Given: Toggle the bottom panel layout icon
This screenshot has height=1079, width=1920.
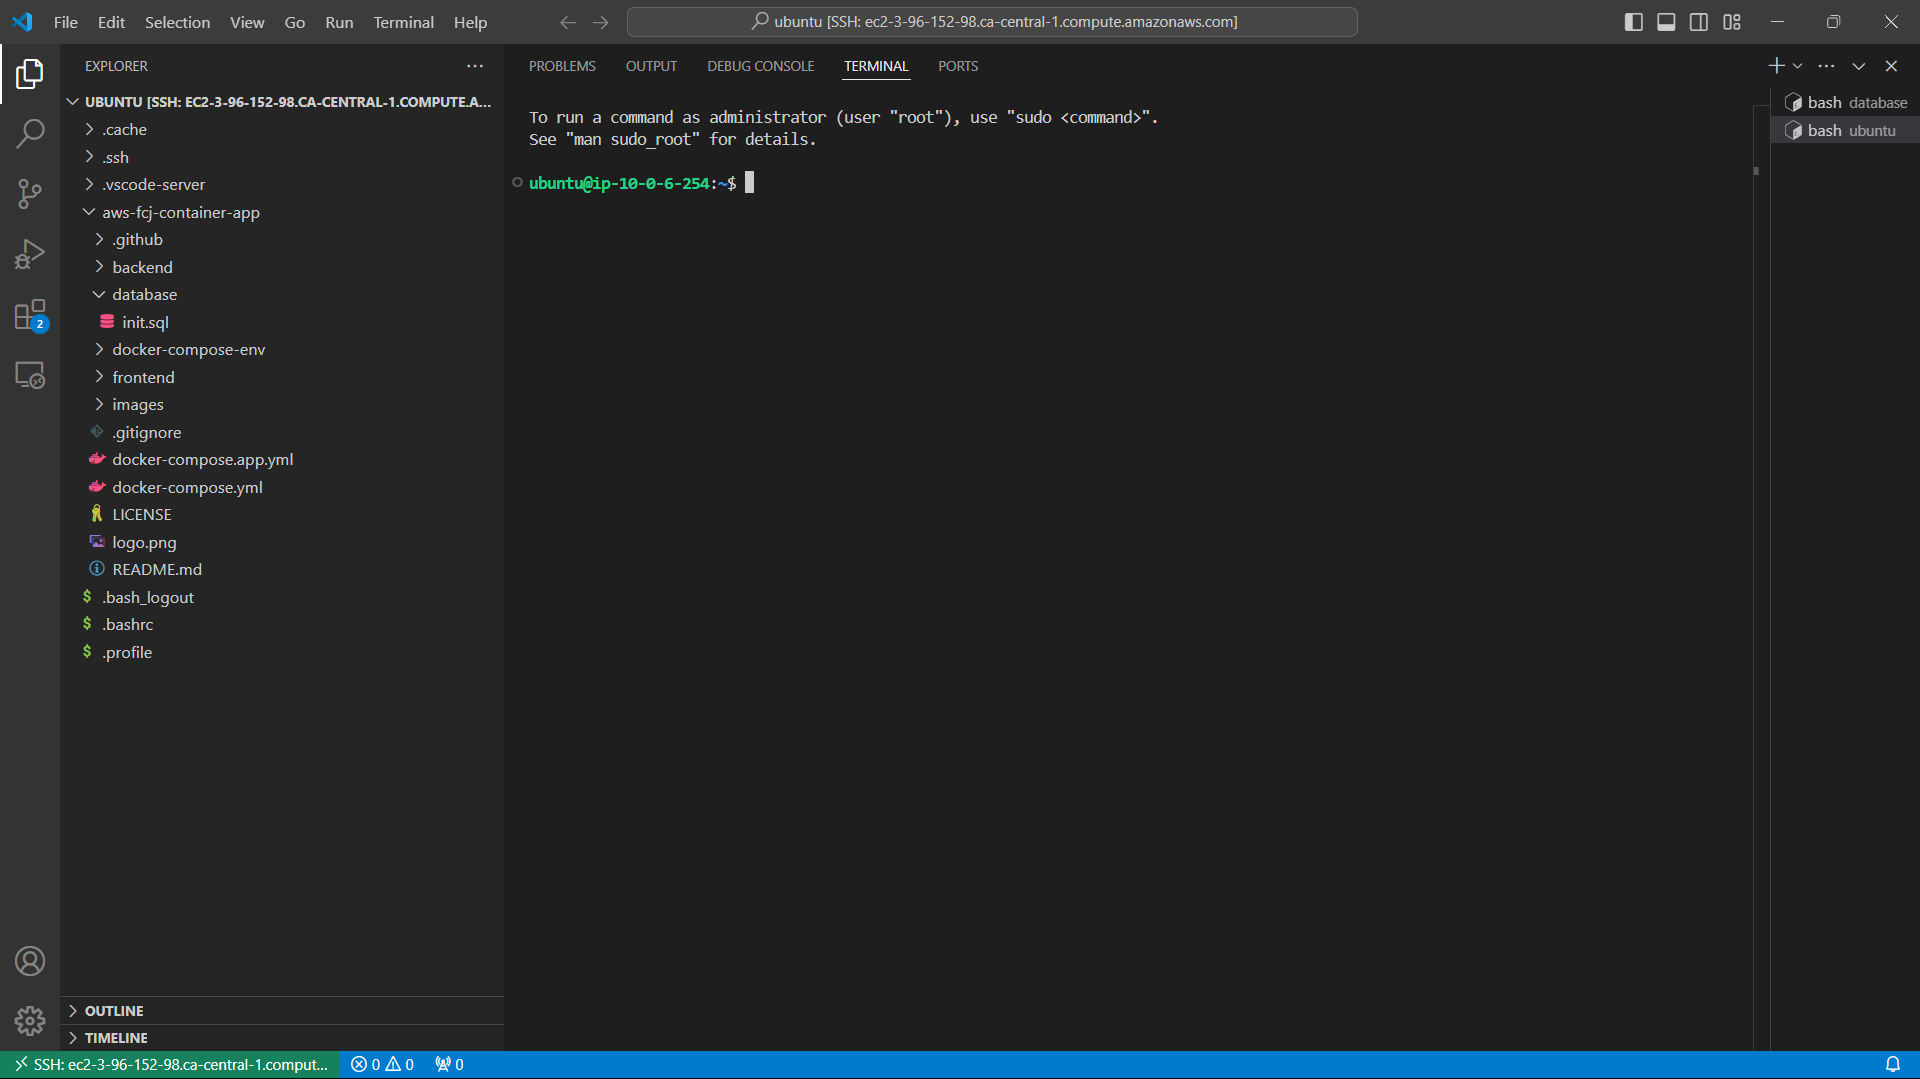Looking at the screenshot, I should click(1666, 22).
